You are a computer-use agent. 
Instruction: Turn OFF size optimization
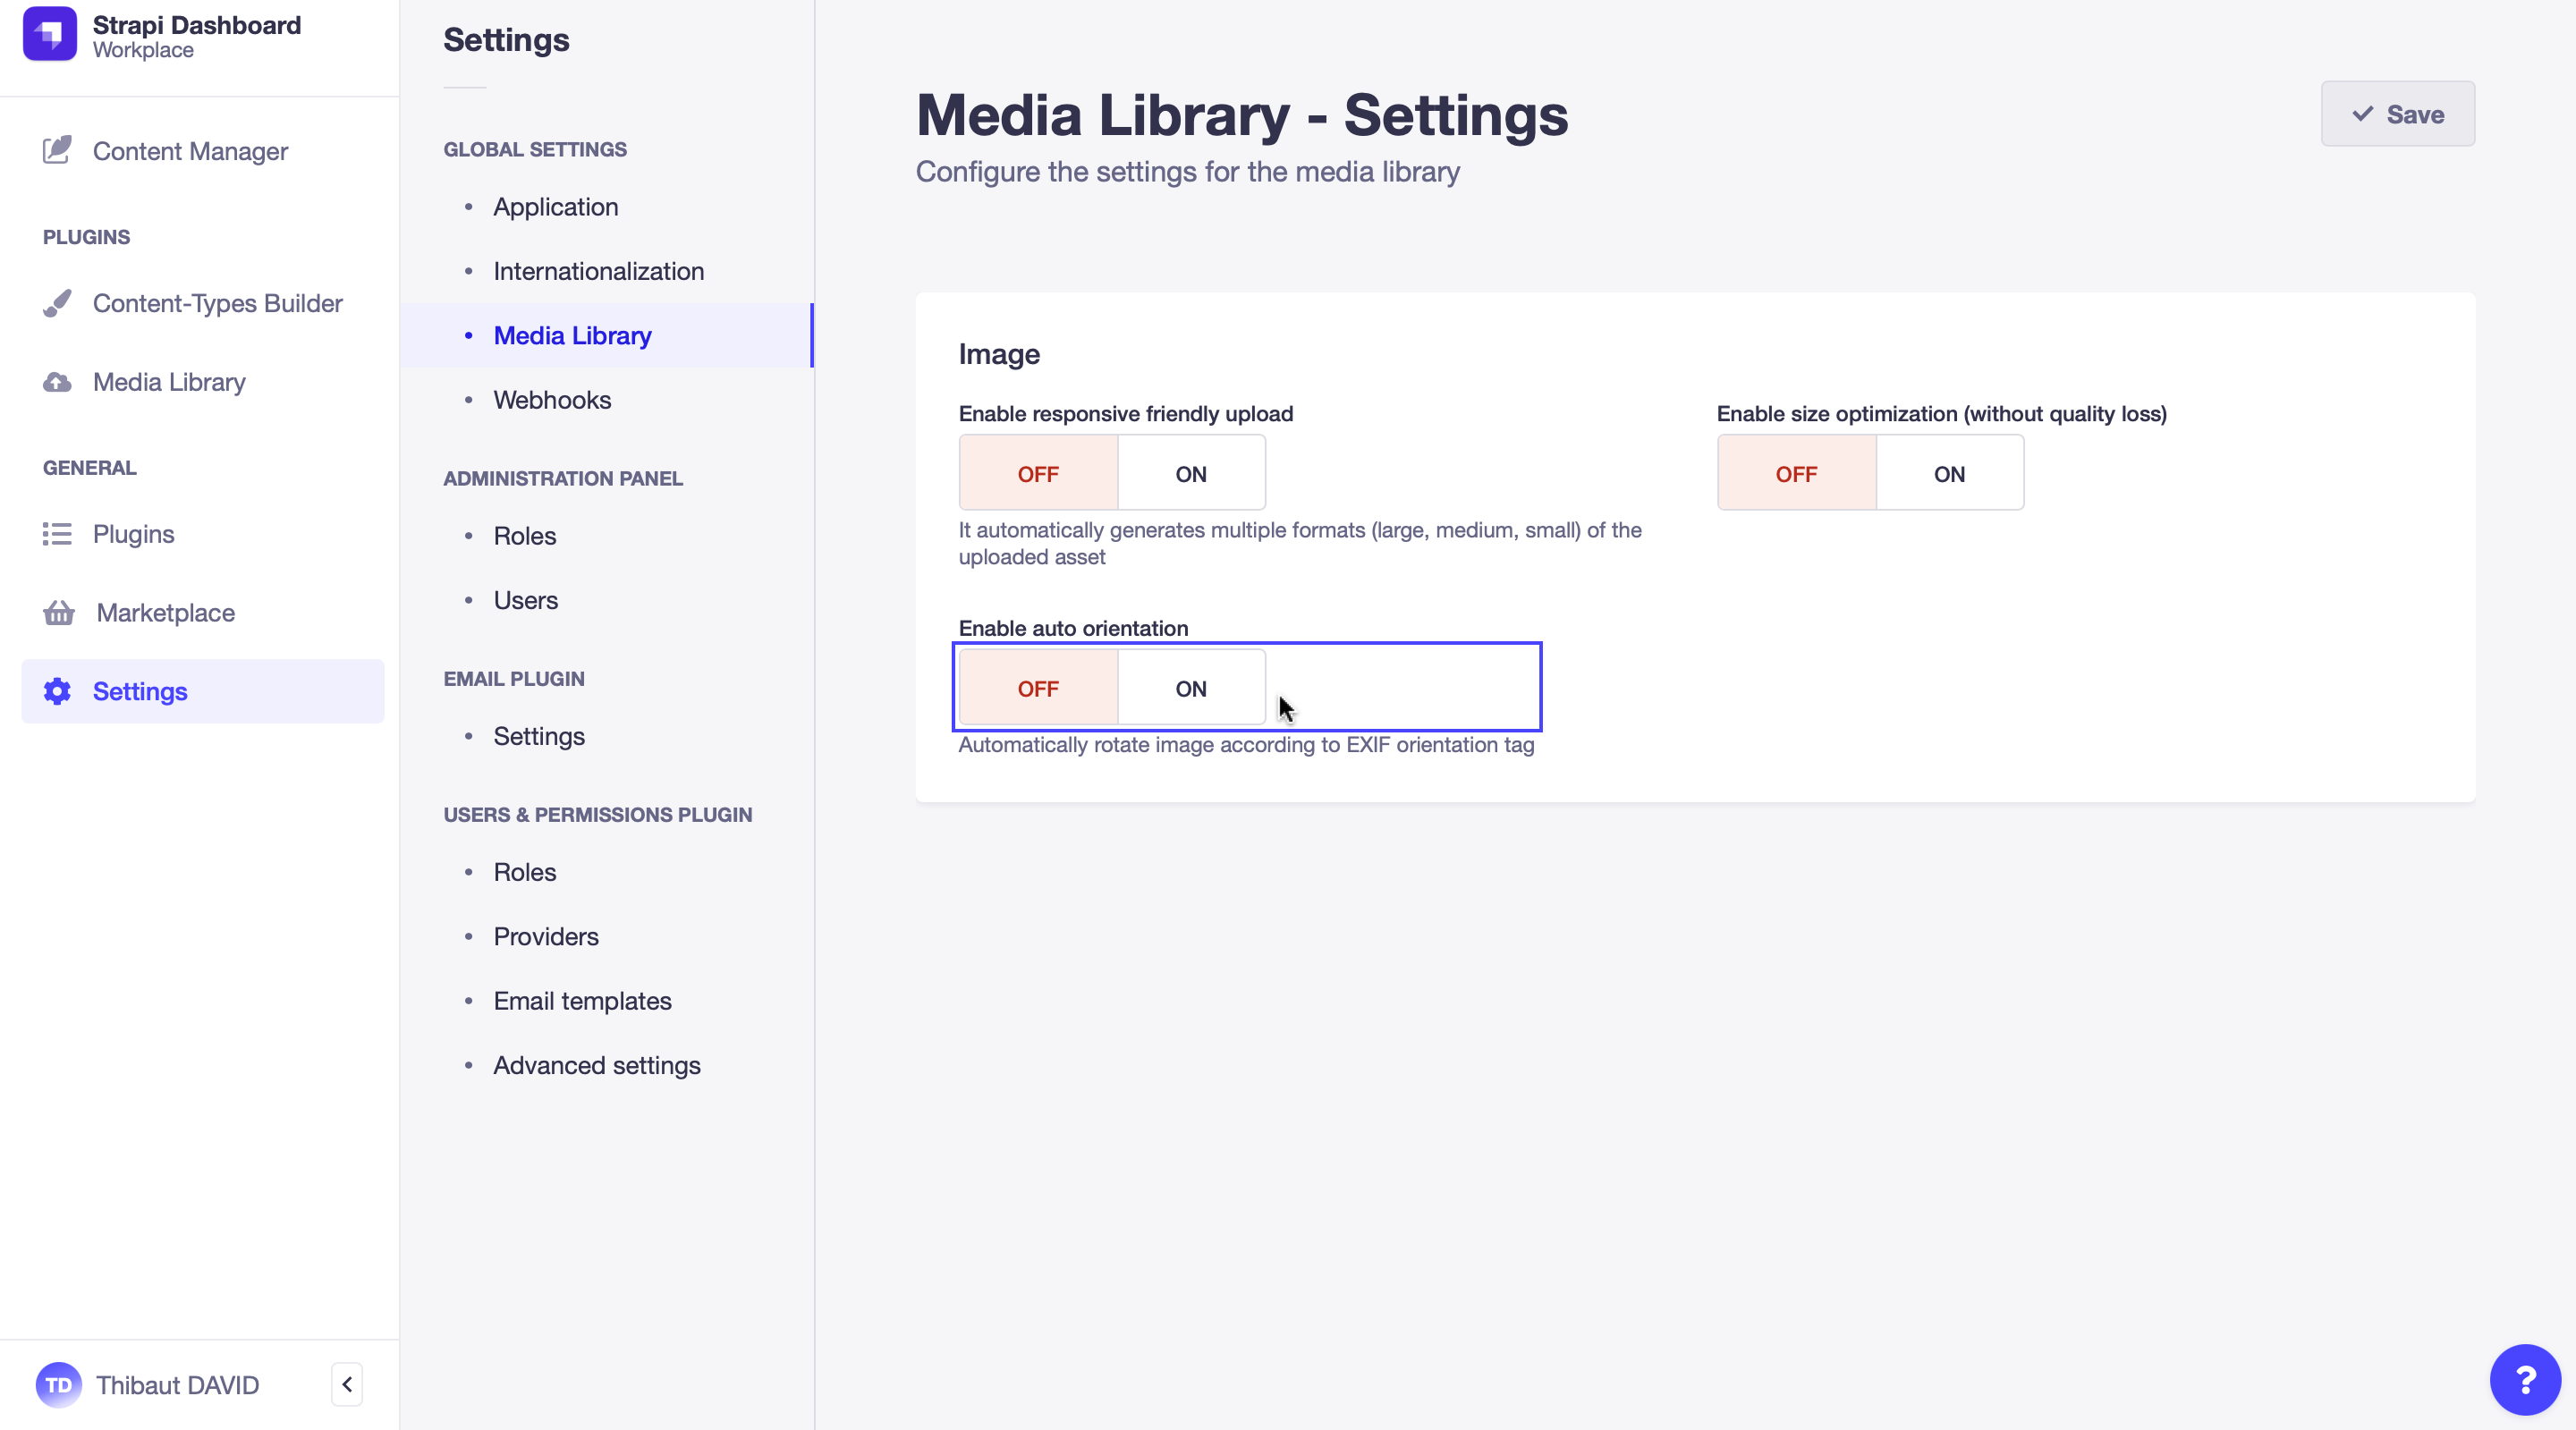pyautogui.click(x=1796, y=473)
